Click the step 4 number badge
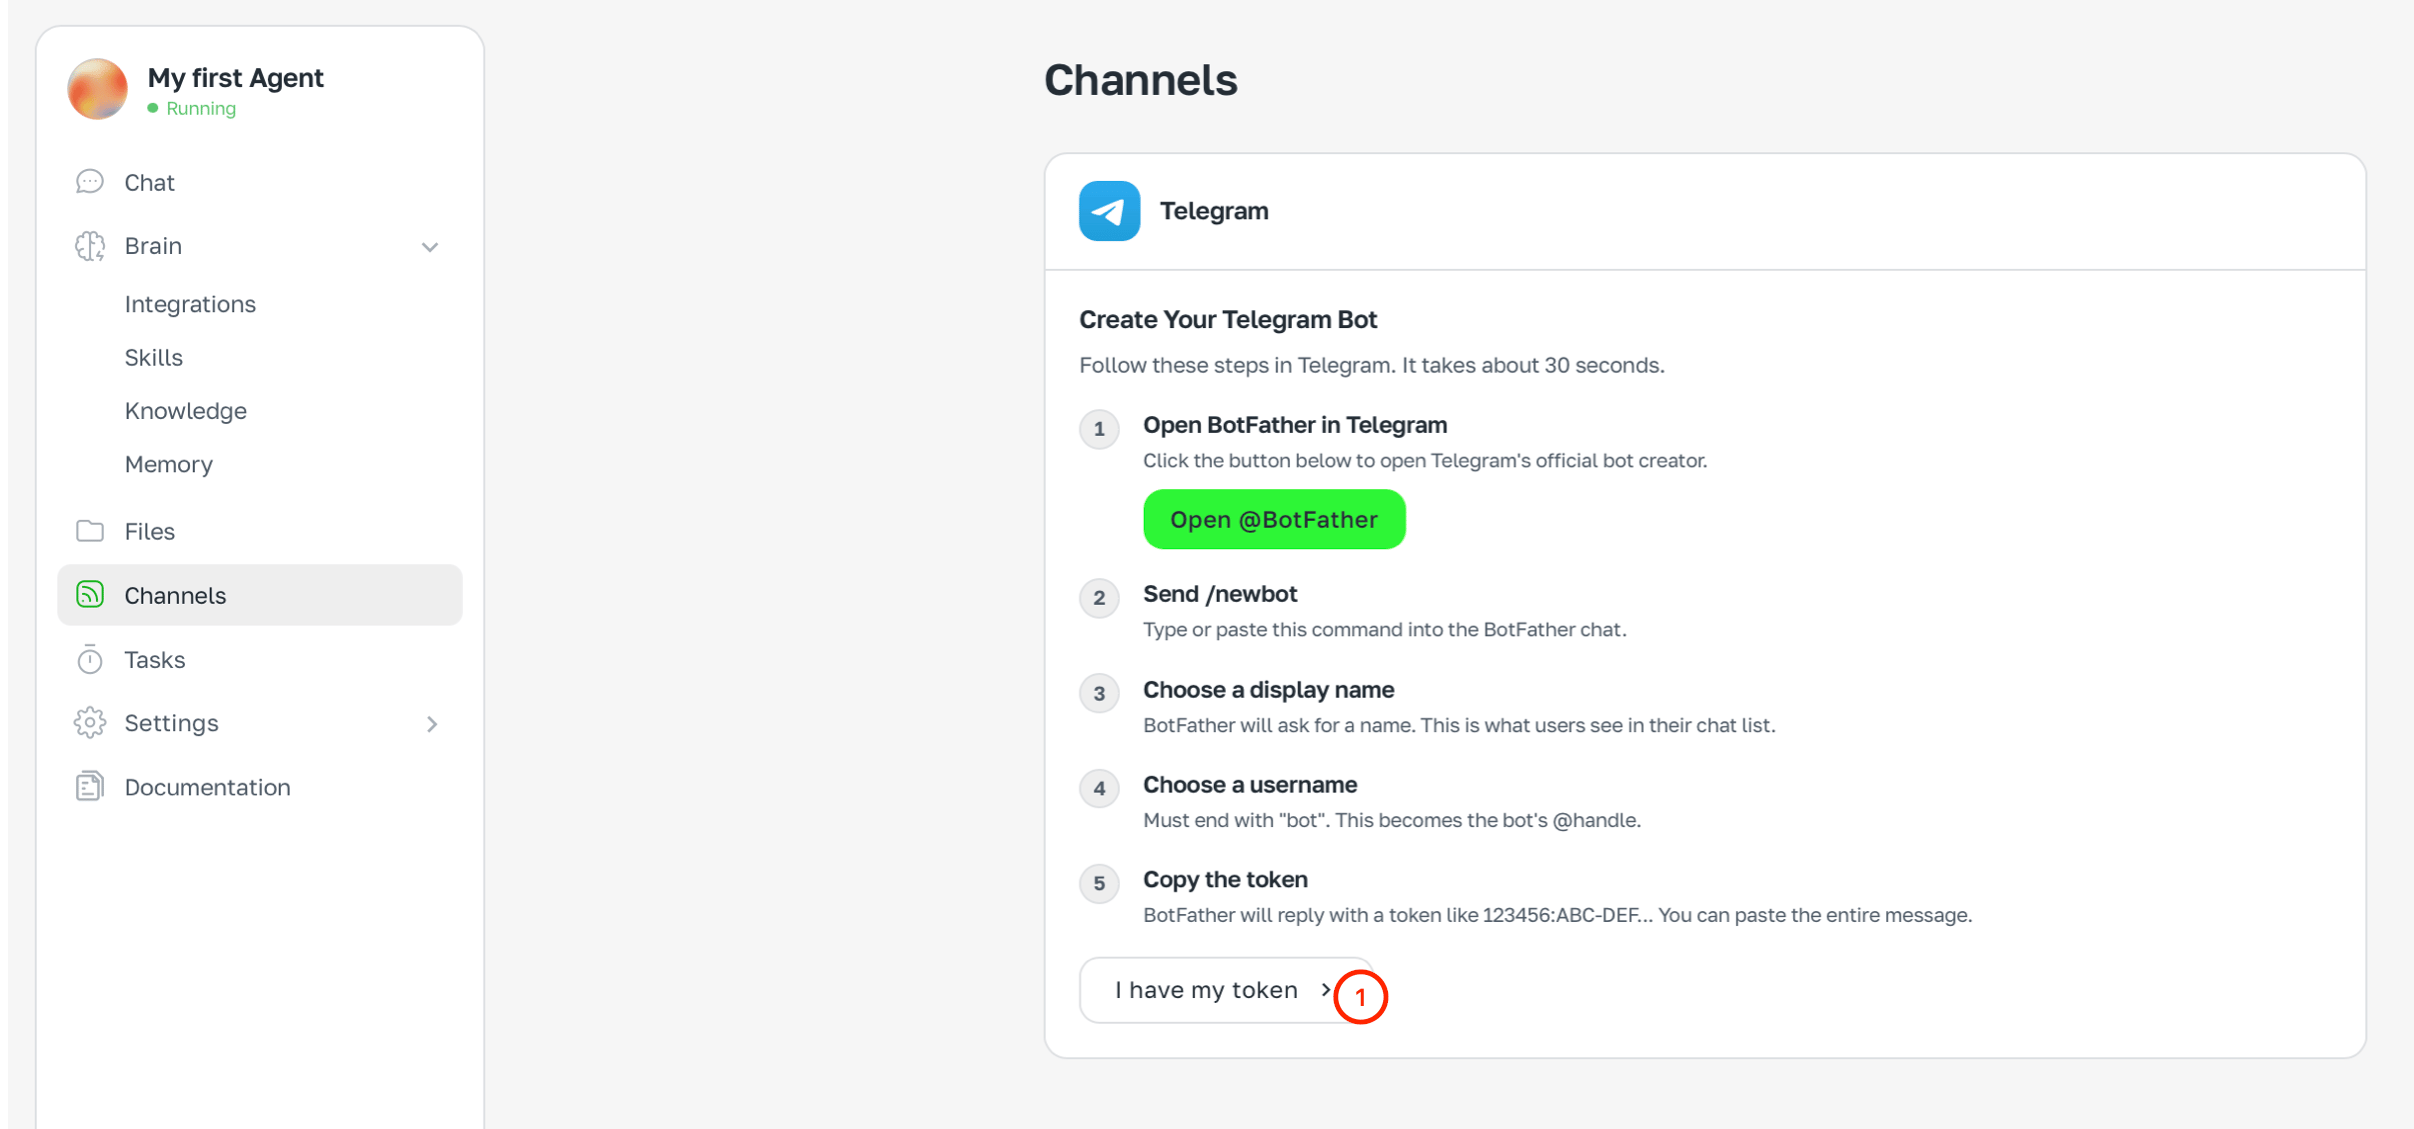 (x=1099, y=789)
